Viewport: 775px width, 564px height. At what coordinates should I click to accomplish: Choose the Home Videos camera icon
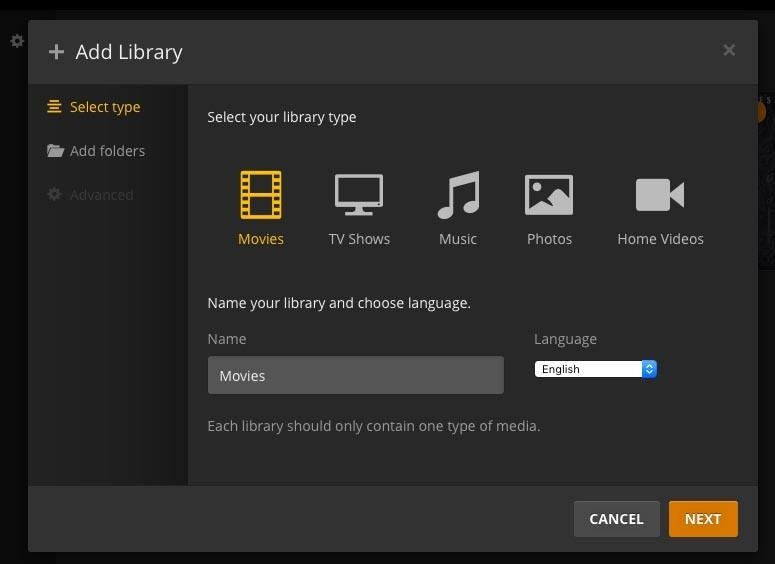[660, 195]
